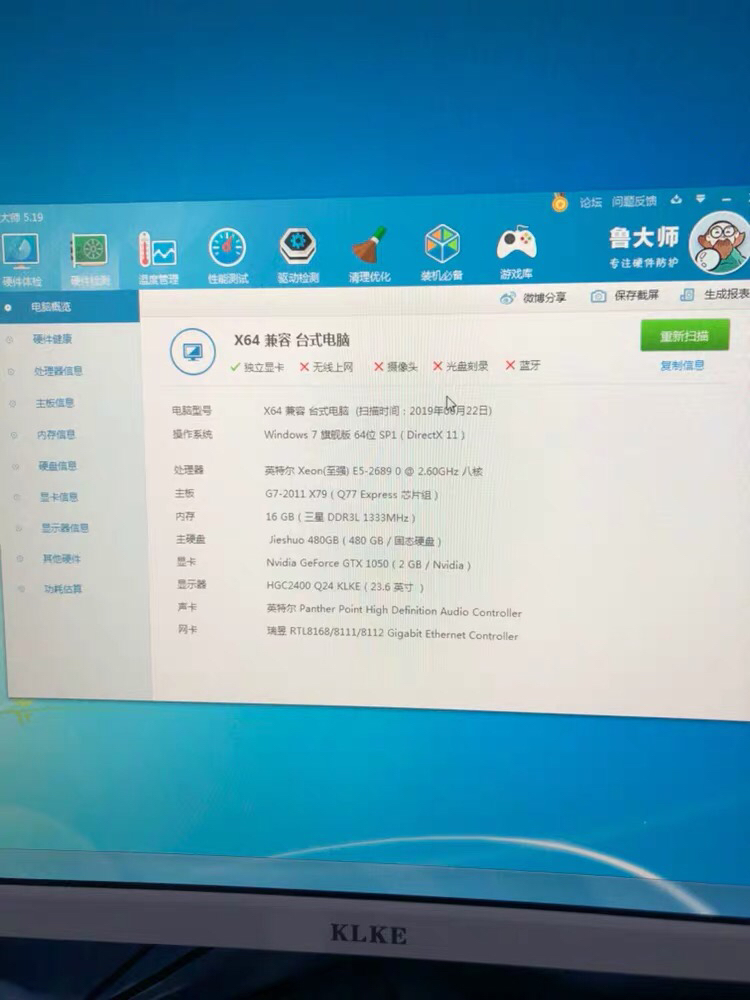
Task: Click the HGC2400 Q24 KLKE monitor entry
Action: pos(345,586)
